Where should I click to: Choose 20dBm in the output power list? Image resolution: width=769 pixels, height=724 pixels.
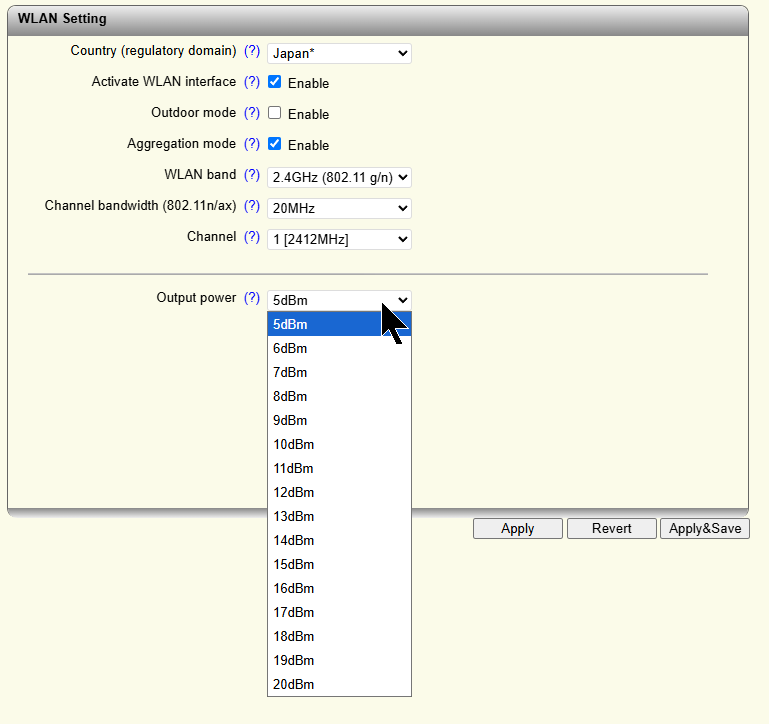[x=294, y=684]
